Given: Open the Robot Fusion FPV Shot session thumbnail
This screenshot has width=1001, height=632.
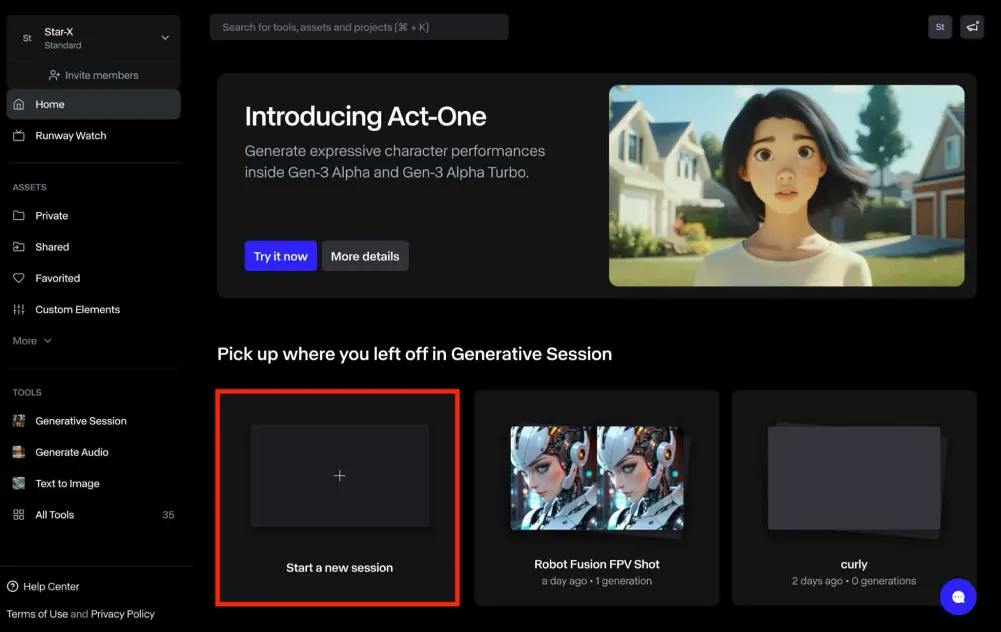Looking at the screenshot, I should tap(597, 478).
